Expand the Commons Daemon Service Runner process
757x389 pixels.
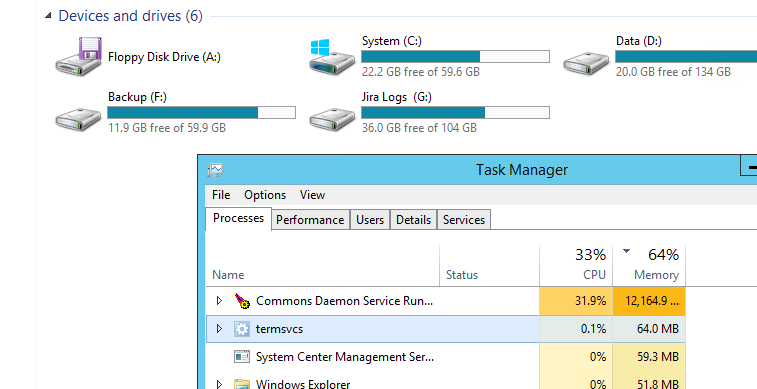pos(219,301)
